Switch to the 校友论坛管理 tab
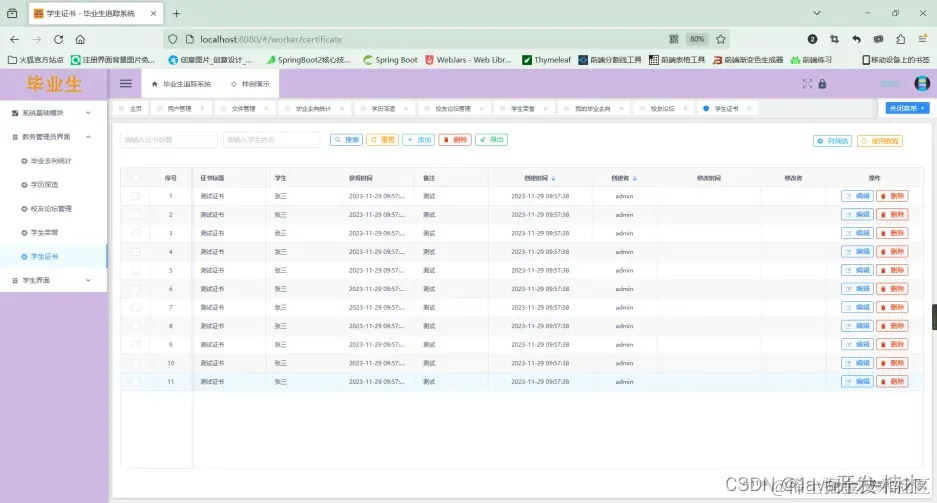This screenshot has height=503, width=937. click(453, 109)
